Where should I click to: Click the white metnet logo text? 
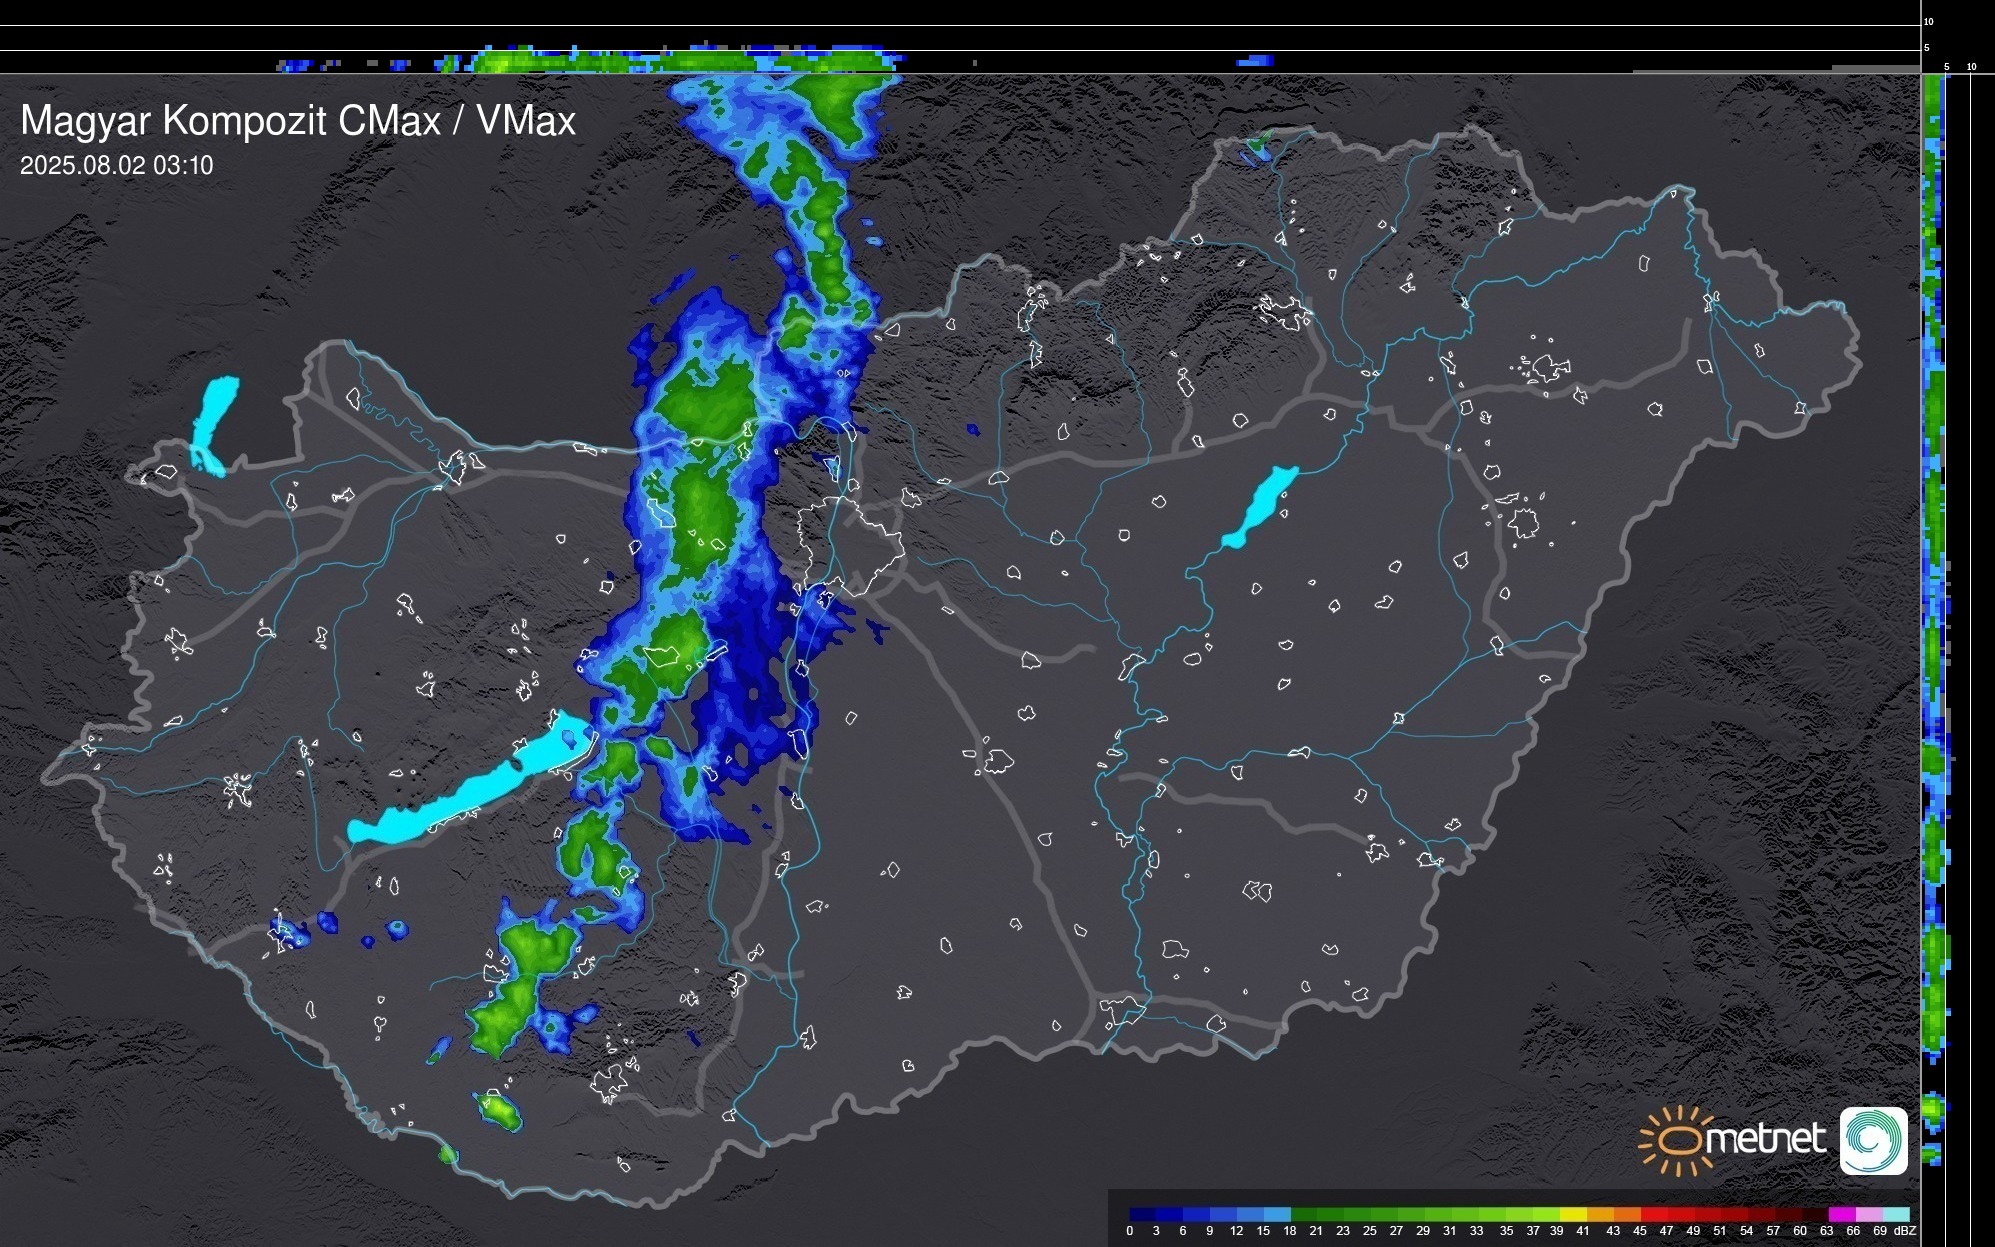pos(1765,1139)
